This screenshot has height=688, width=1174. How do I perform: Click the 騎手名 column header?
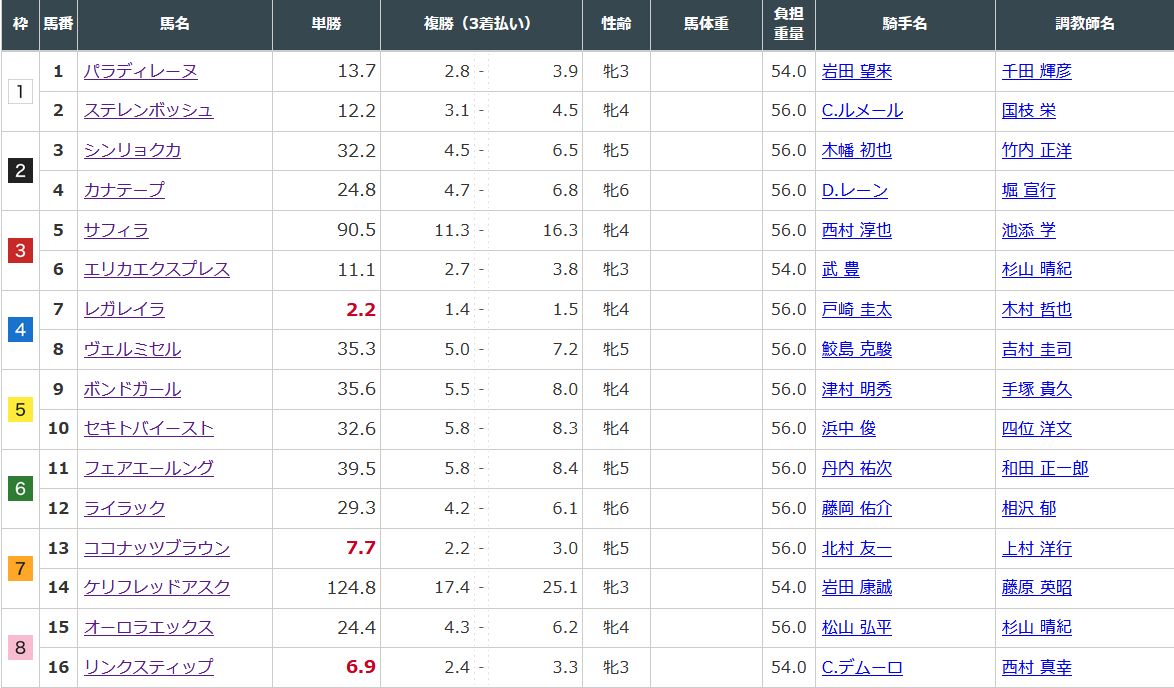click(905, 24)
